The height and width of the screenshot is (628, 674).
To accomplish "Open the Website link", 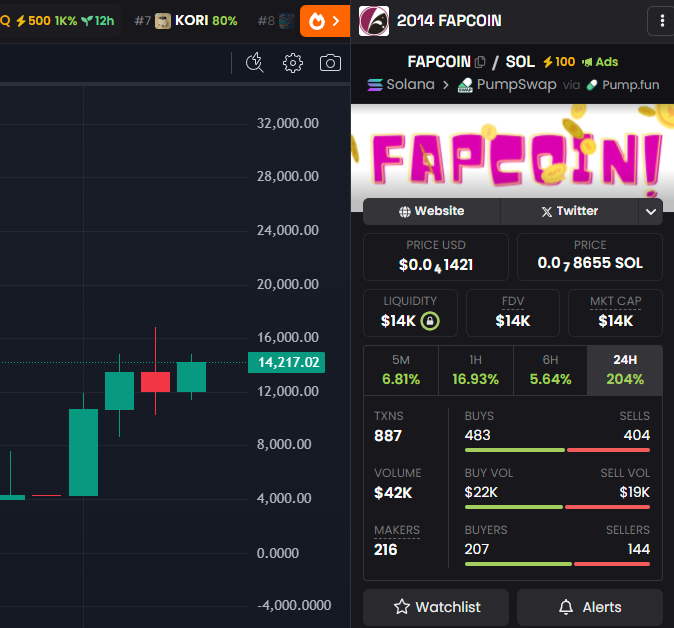I will [432, 211].
